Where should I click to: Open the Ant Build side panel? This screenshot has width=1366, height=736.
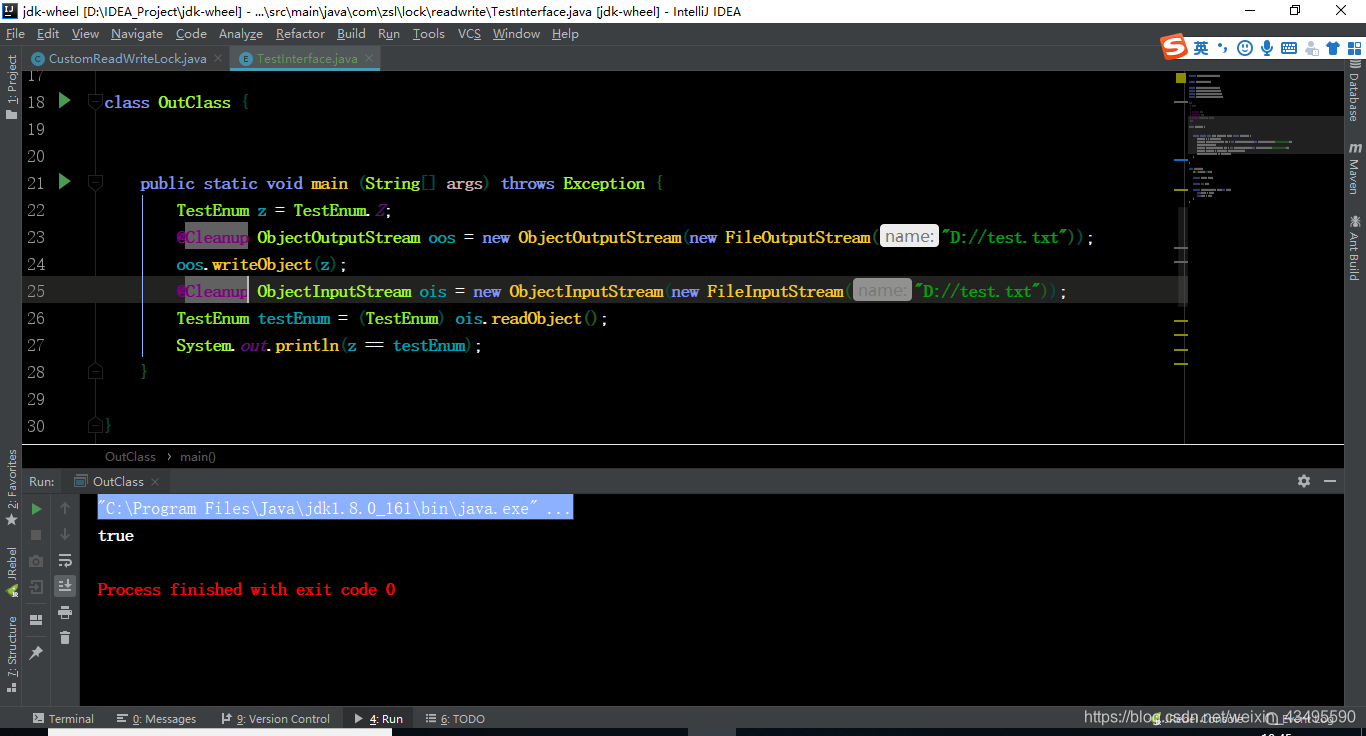1354,246
